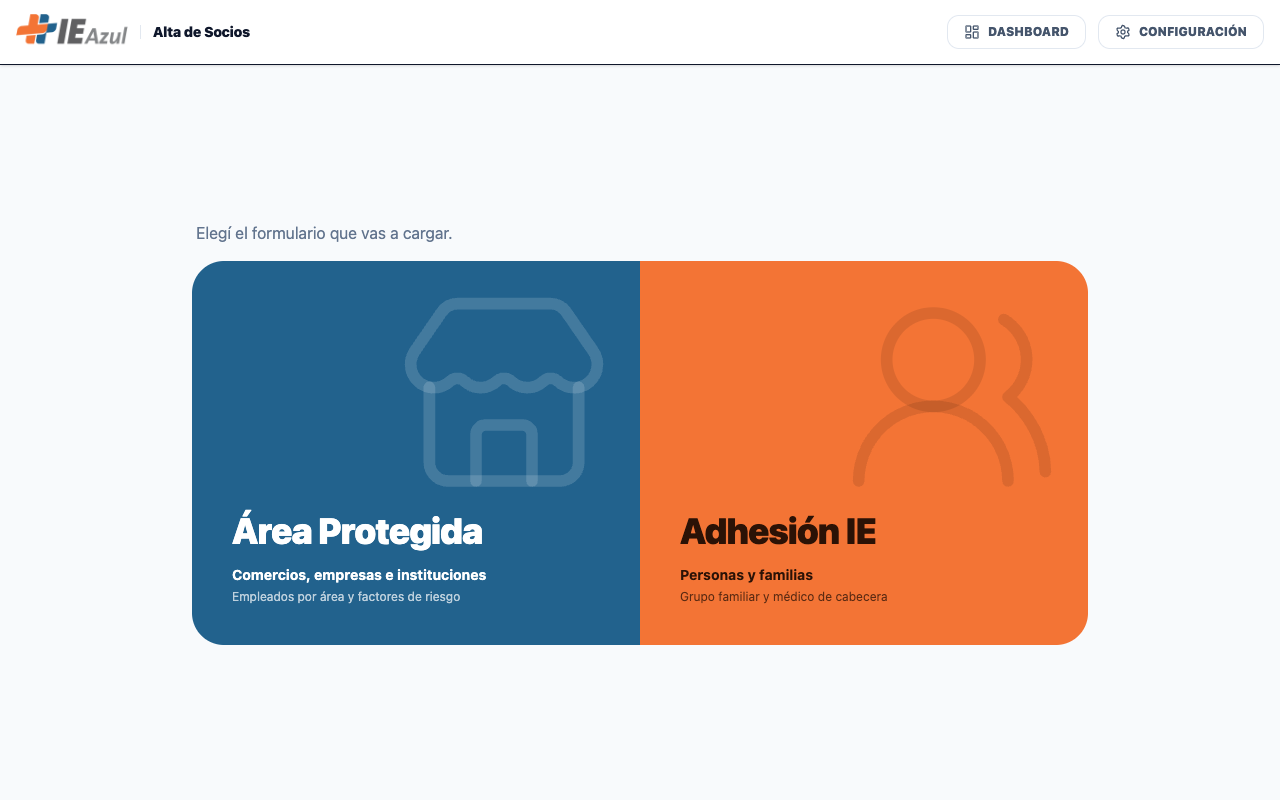1280x800 pixels.
Task: Click the people icon on Adhesión IE card
Action: 952,397
